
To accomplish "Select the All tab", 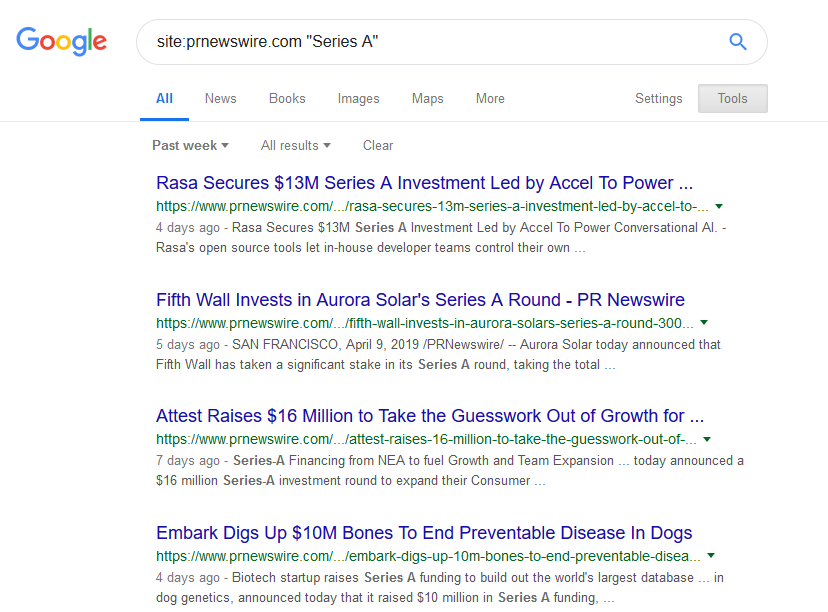I will coord(164,99).
